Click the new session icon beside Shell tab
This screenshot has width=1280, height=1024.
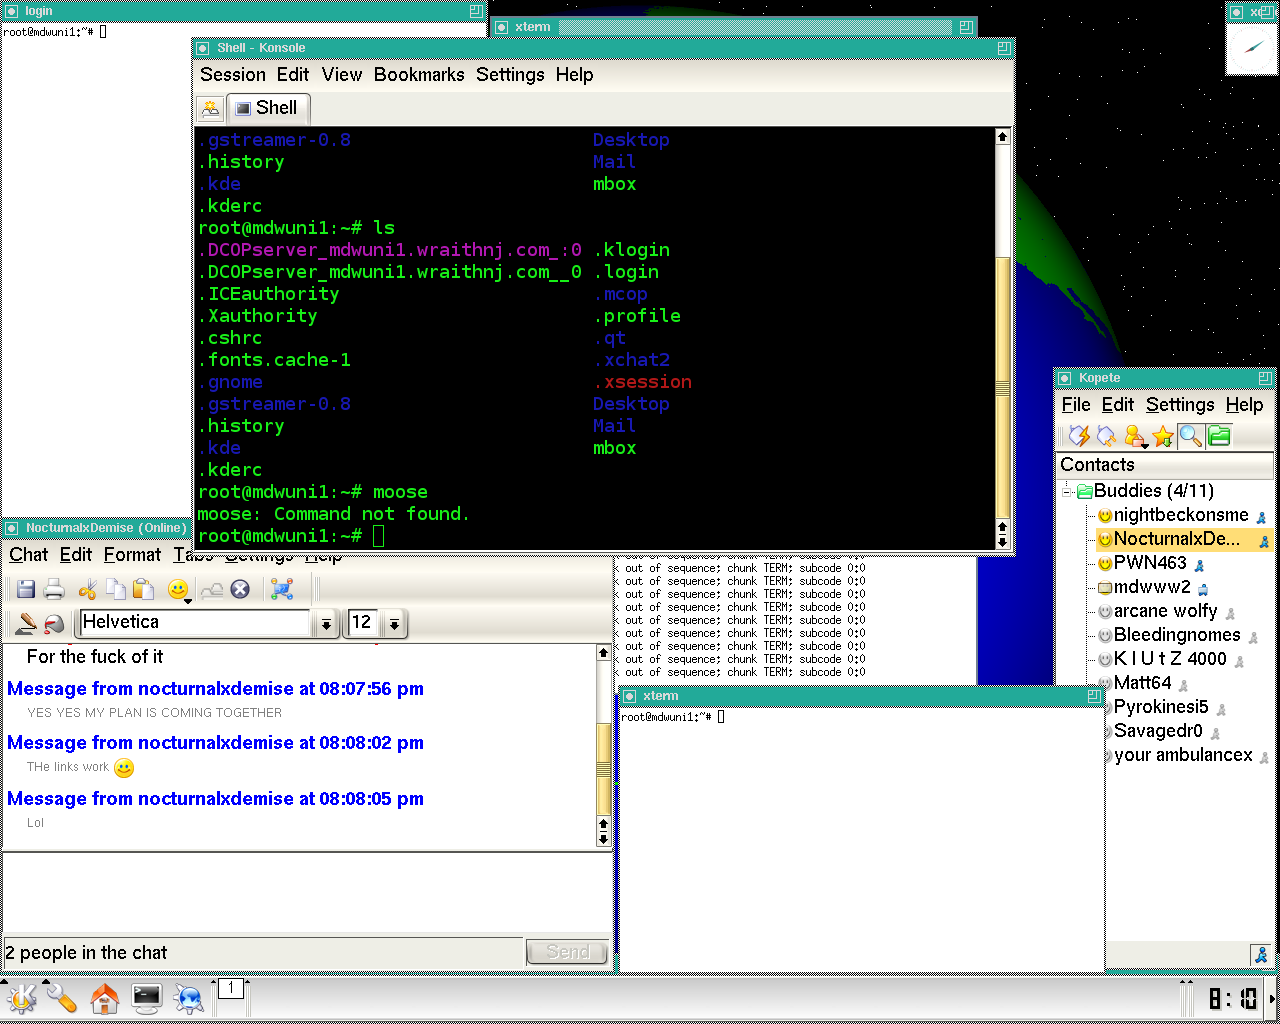click(210, 108)
